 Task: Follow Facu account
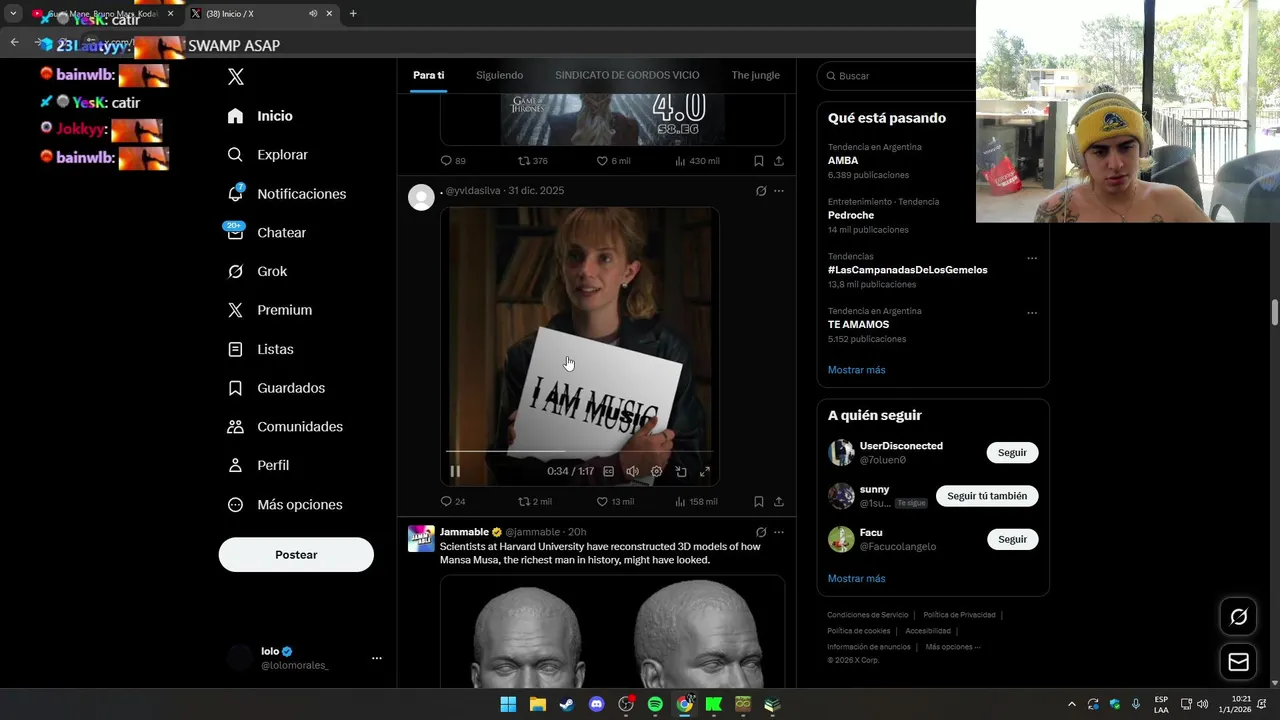1012,539
